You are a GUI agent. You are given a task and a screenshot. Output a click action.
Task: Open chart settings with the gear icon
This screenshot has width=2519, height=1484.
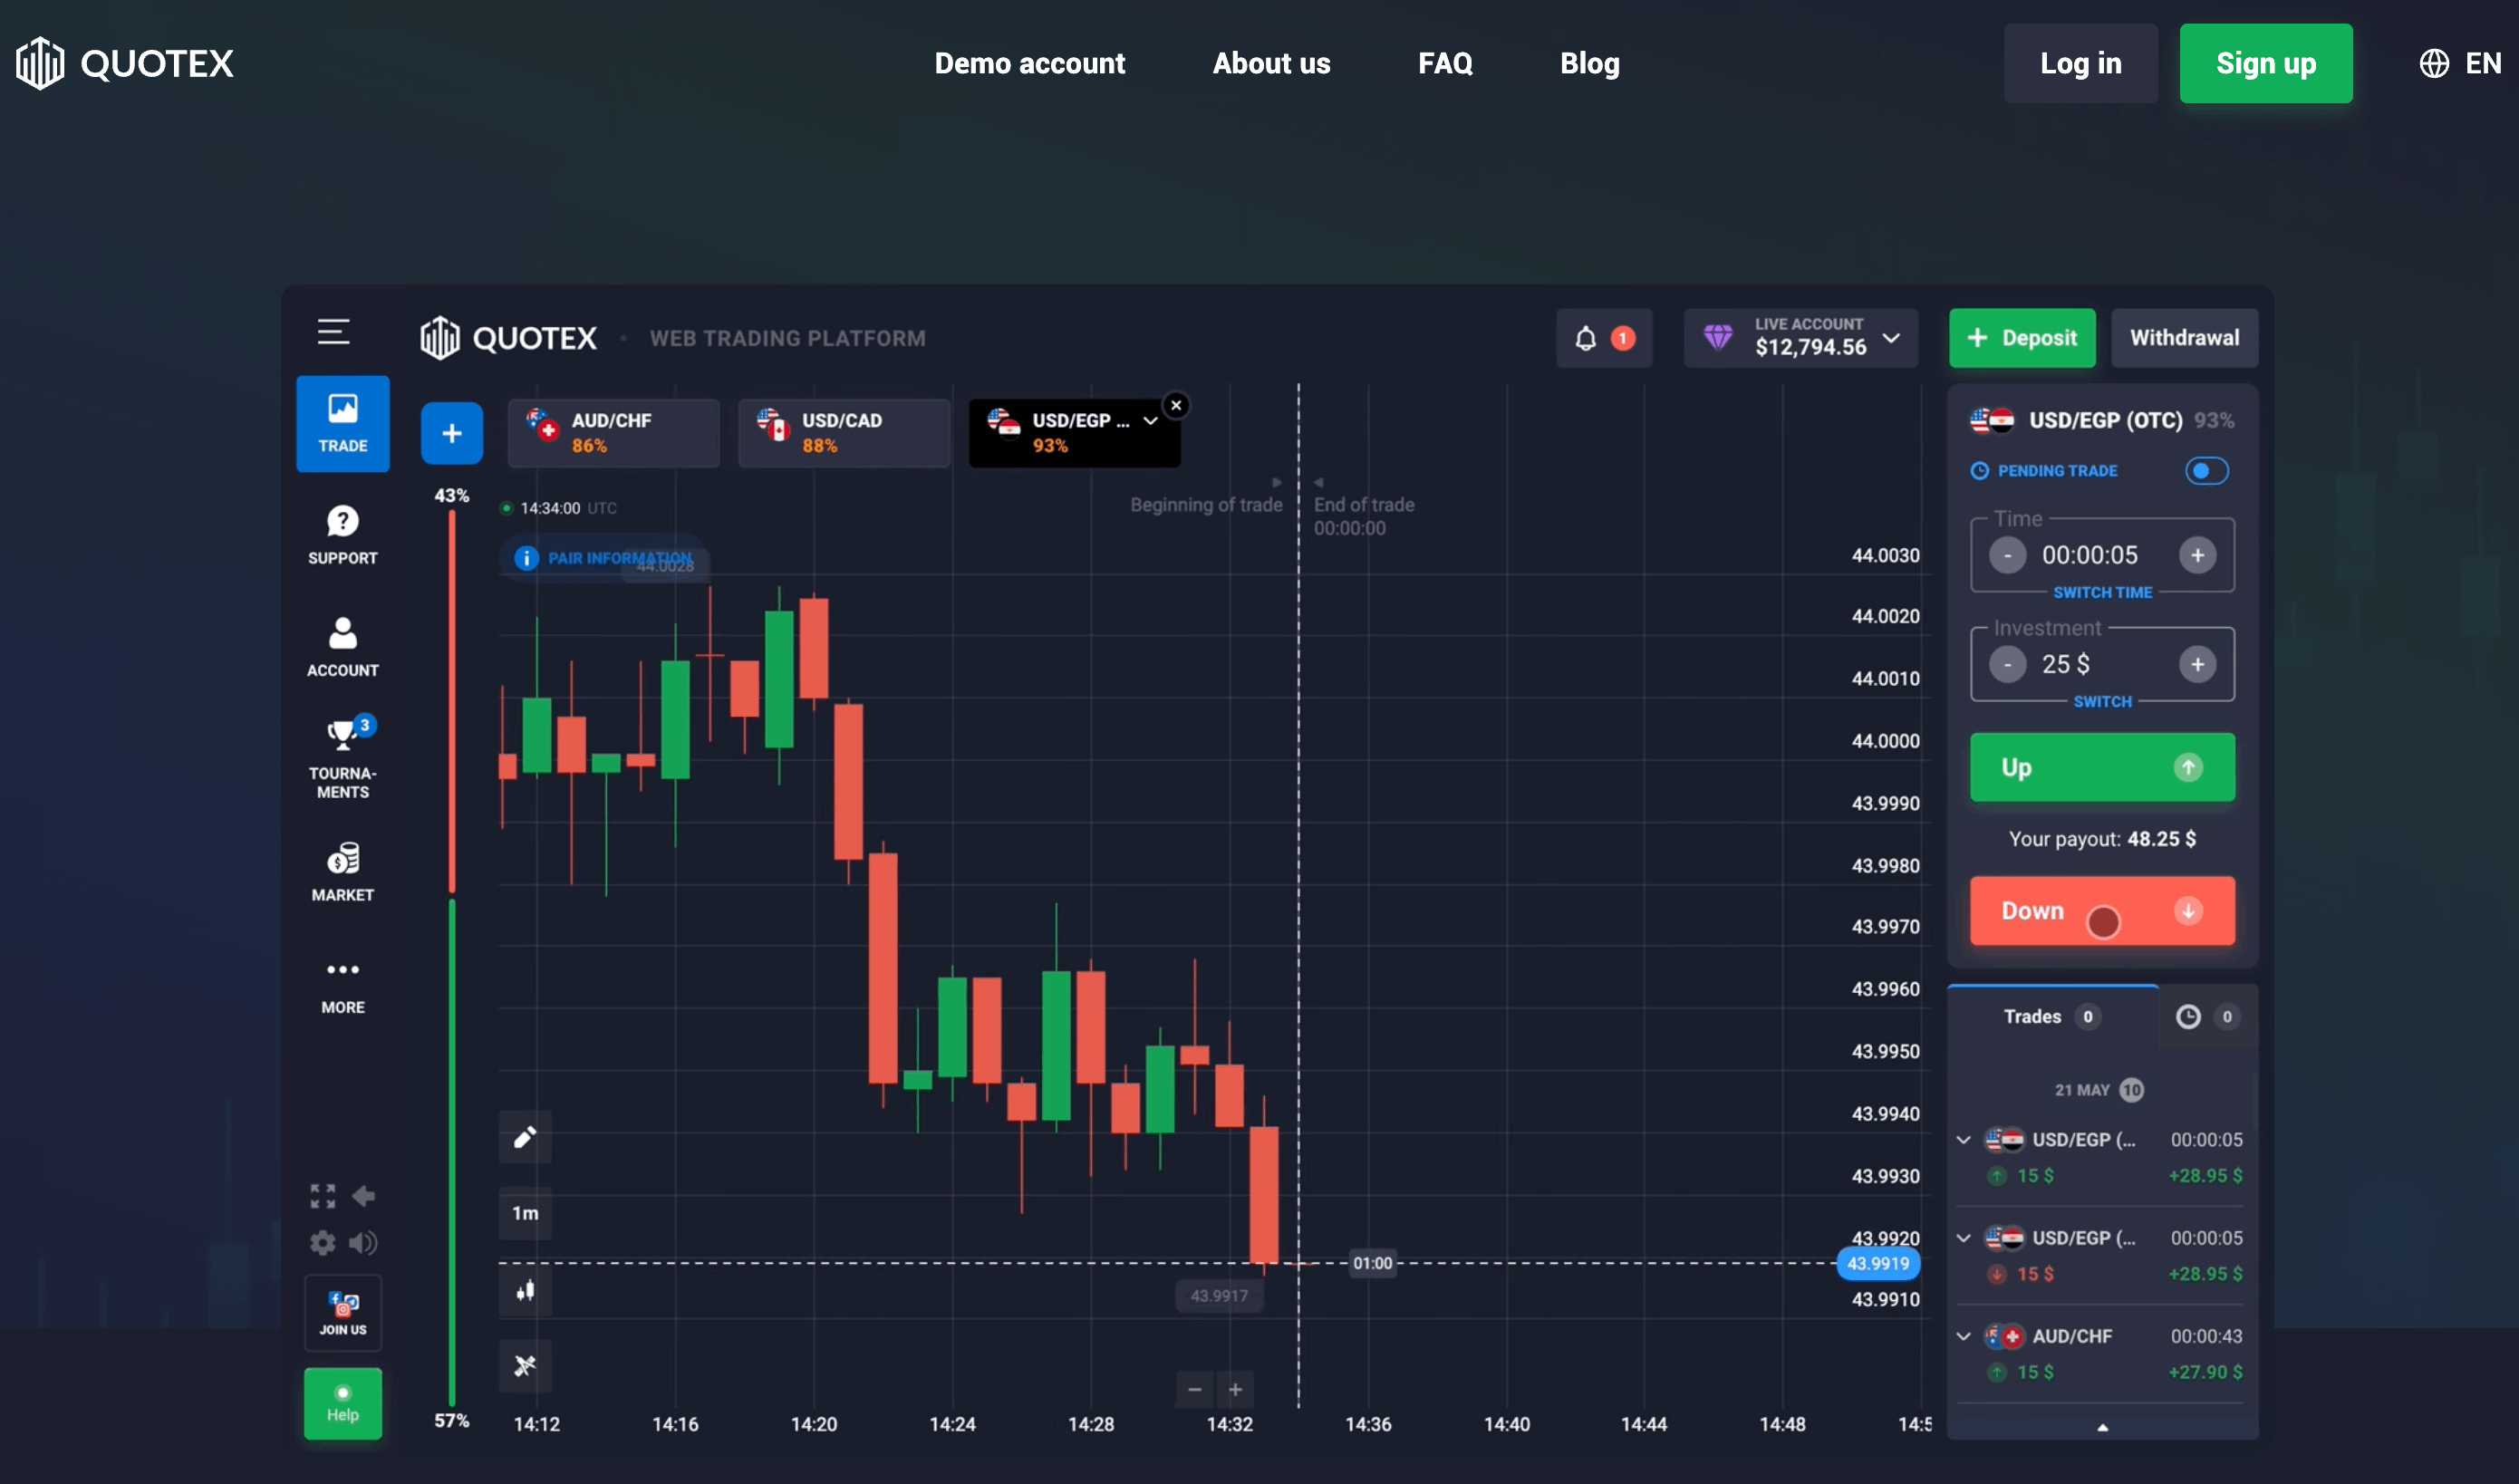(x=322, y=1242)
